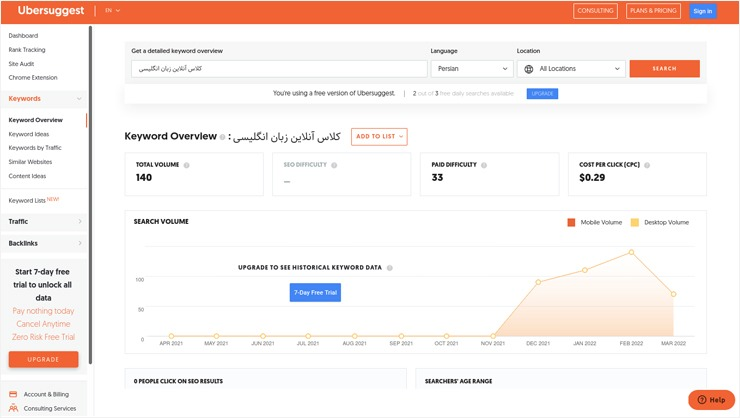Click the DEC 2021 data point
Viewport: 740px width, 418px height.
[538, 282]
